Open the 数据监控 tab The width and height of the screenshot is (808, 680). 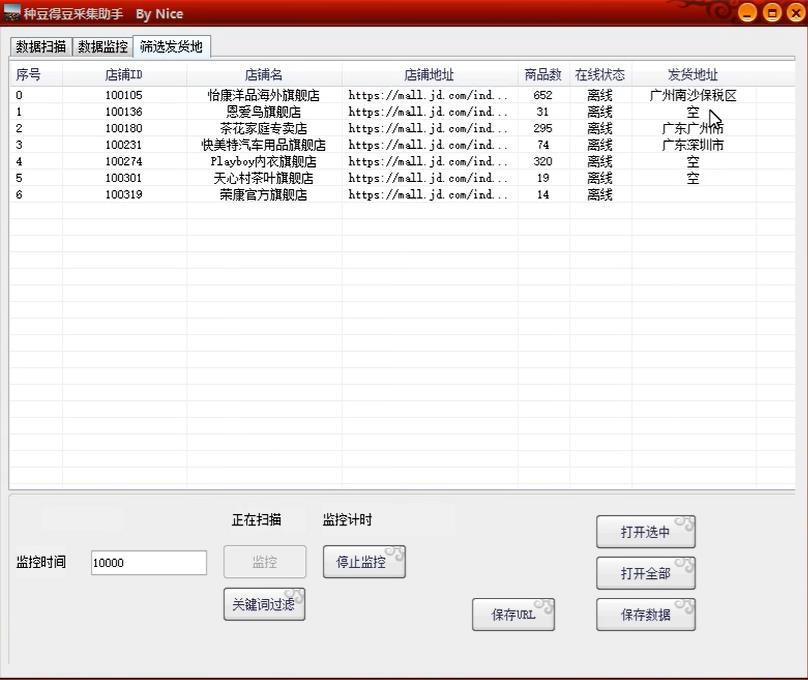pos(103,47)
